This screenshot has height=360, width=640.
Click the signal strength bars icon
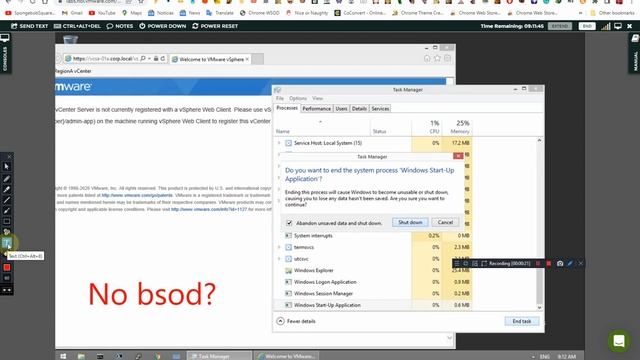pos(606,26)
